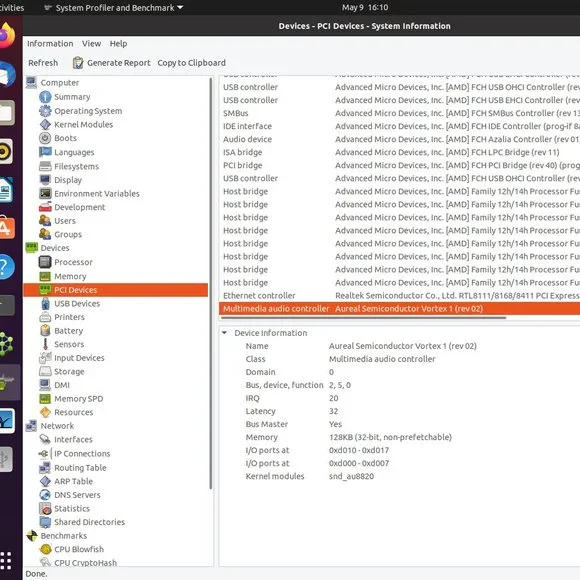The width and height of the screenshot is (580, 580).
Task: Select the Operating System gear icon
Action: [x=45, y=111]
